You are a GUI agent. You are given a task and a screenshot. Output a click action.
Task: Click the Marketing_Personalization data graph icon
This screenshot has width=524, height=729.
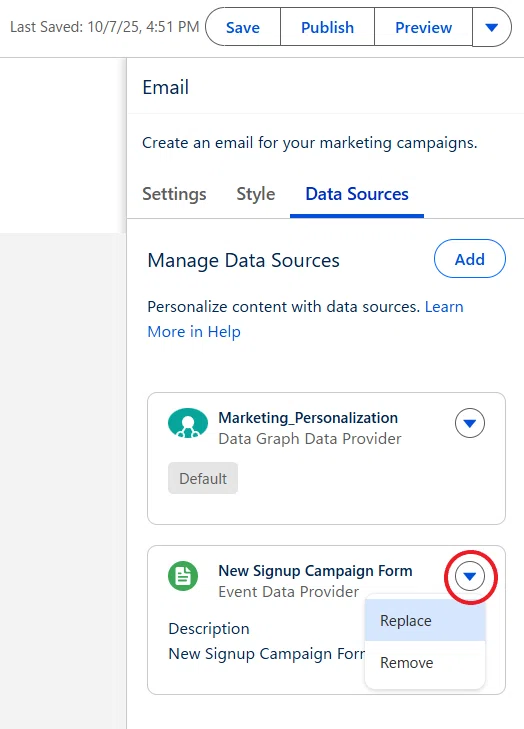click(188, 424)
